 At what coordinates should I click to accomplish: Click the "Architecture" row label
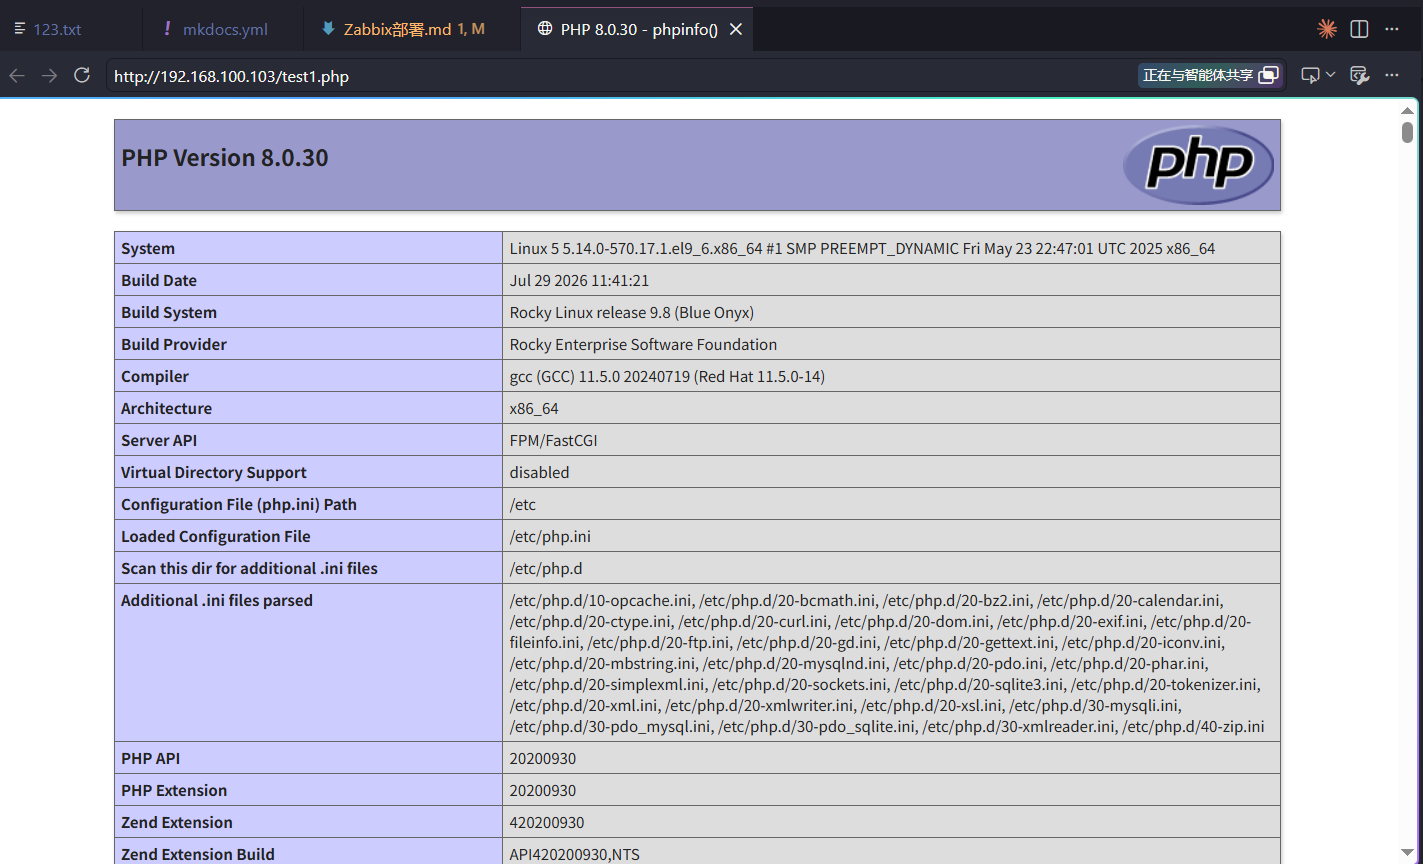coord(166,408)
